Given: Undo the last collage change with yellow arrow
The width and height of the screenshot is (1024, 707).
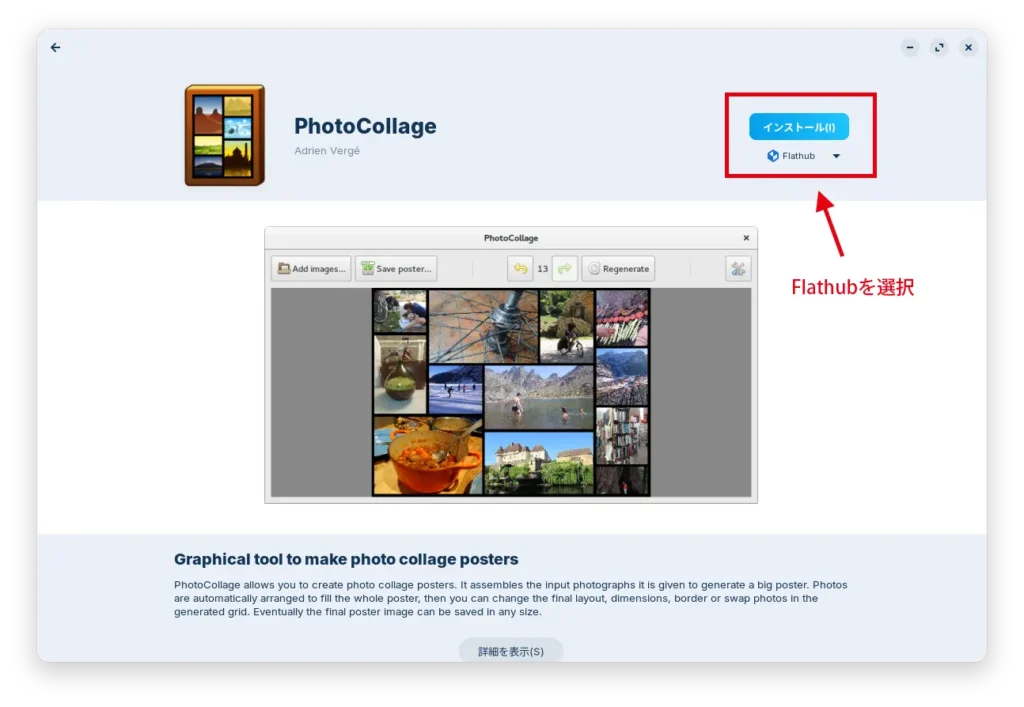Looking at the screenshot, I should (x=519, y=268).
